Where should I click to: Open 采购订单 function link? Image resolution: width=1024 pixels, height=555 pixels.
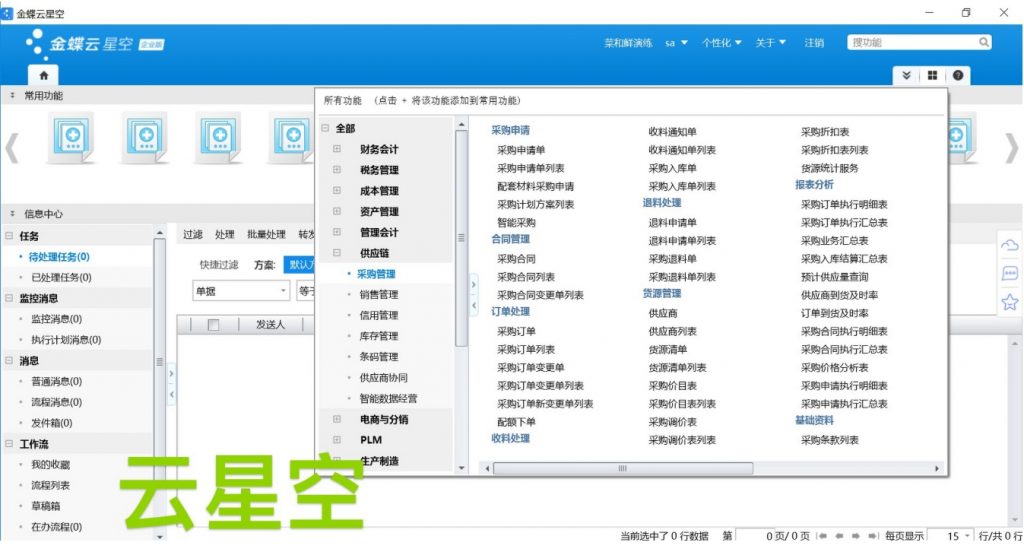[x=516, y=332]
